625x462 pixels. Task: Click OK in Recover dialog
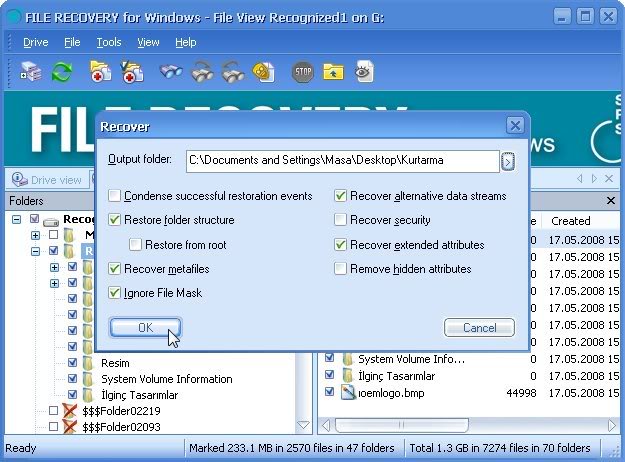point(145,328)
